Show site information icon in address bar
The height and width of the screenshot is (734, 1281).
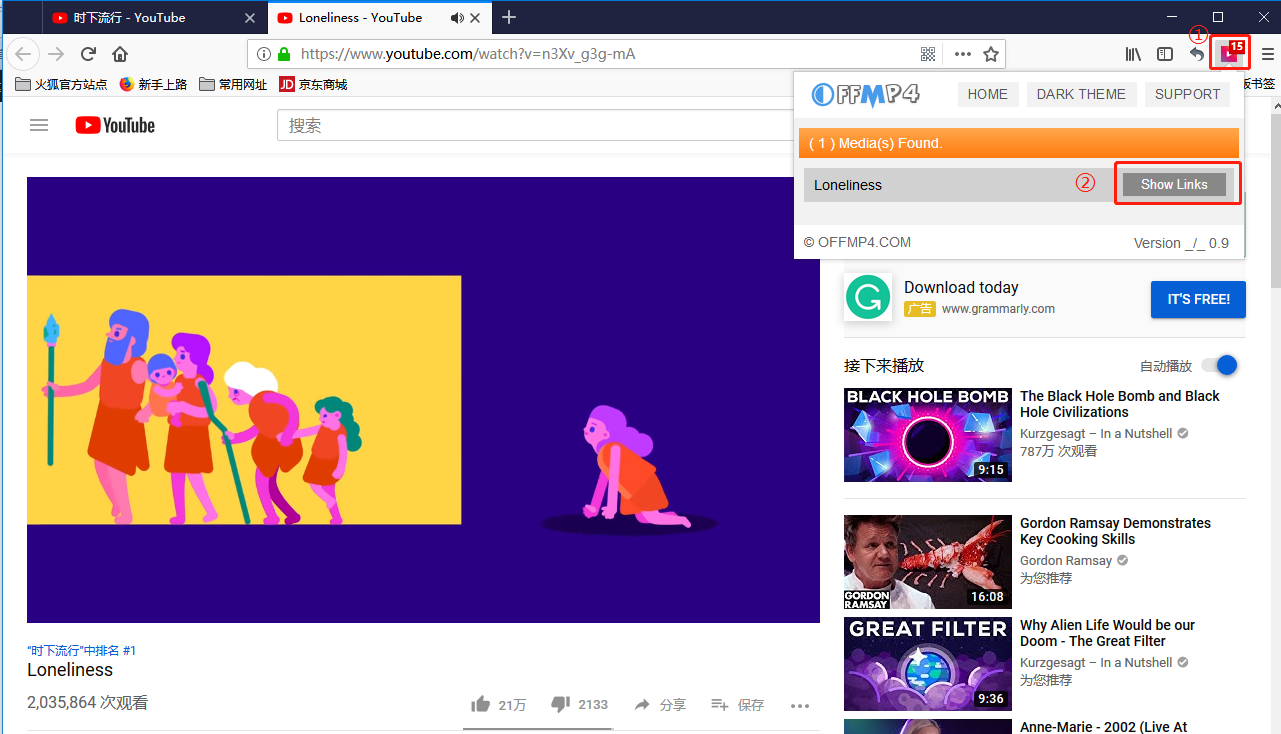264,54
